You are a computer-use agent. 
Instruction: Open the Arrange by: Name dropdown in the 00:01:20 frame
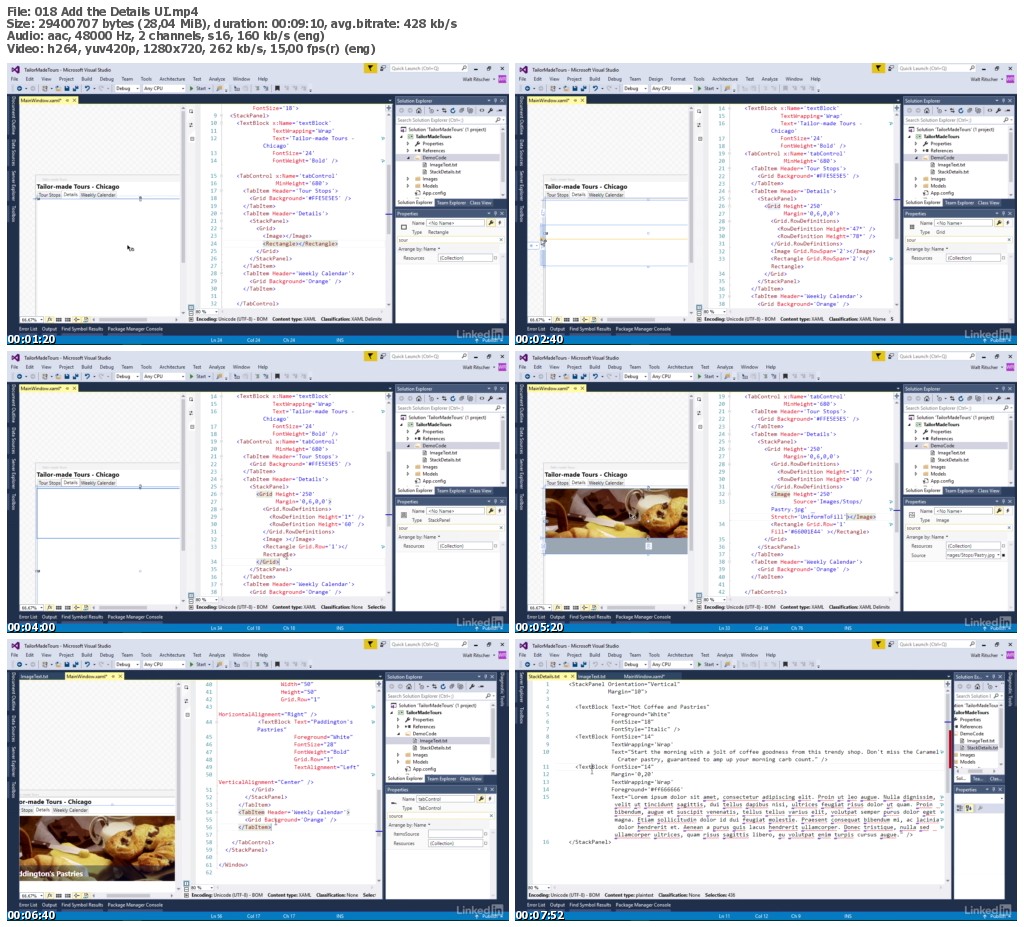click(419, 249)
